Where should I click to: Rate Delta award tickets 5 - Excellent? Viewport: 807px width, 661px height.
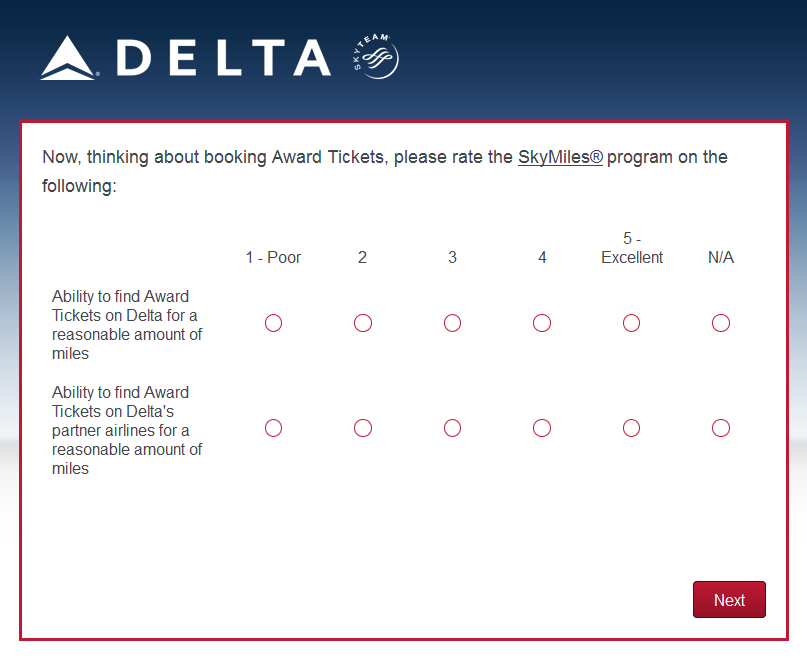[631, 323]
